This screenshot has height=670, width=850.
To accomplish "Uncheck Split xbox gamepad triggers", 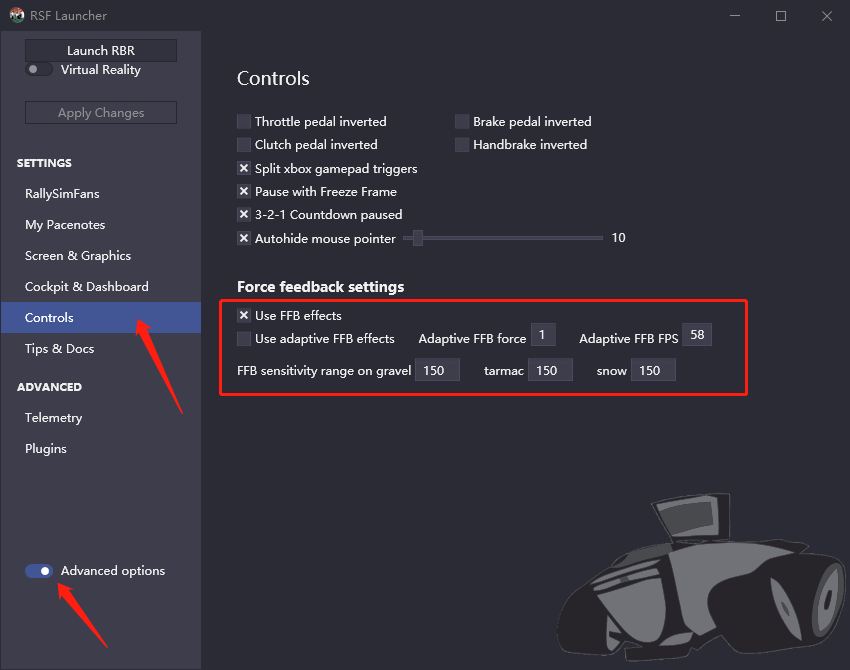I will coord(244,169).
